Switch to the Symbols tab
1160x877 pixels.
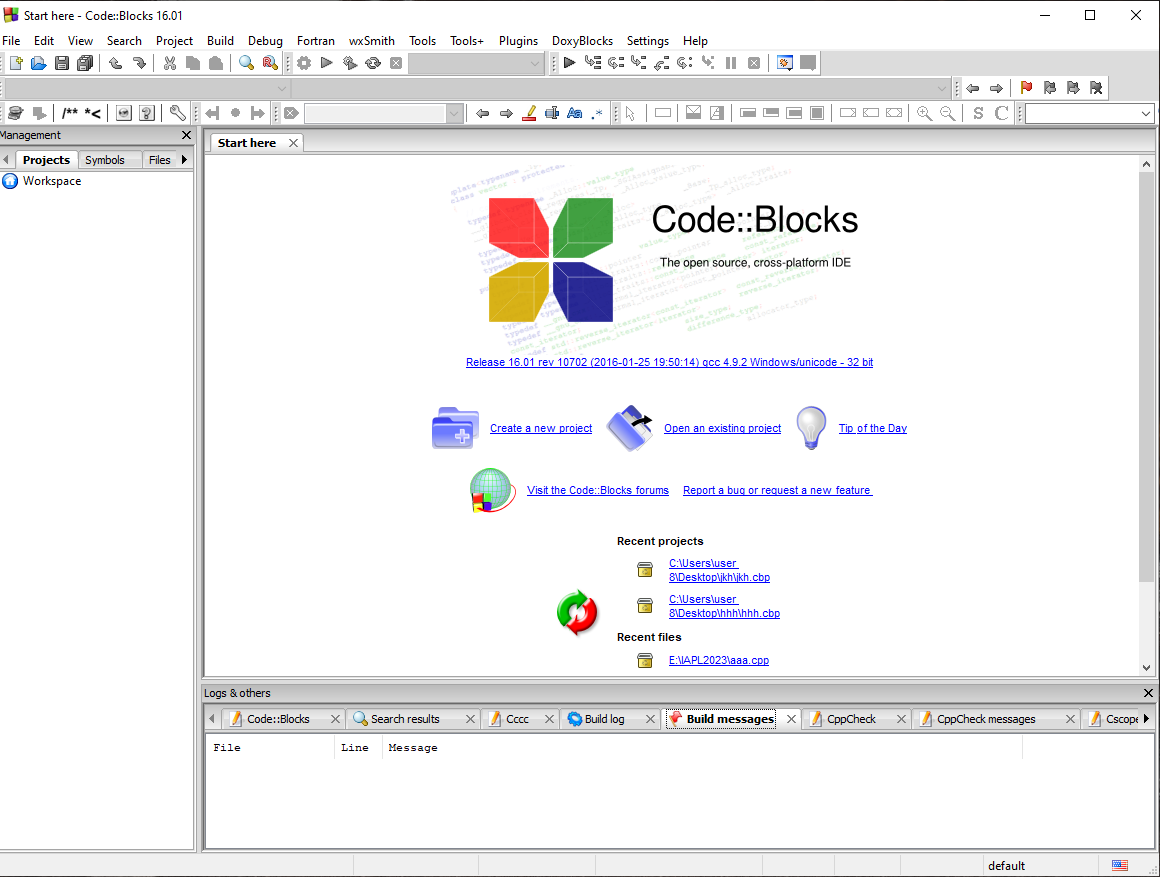[x=105, y=160]
